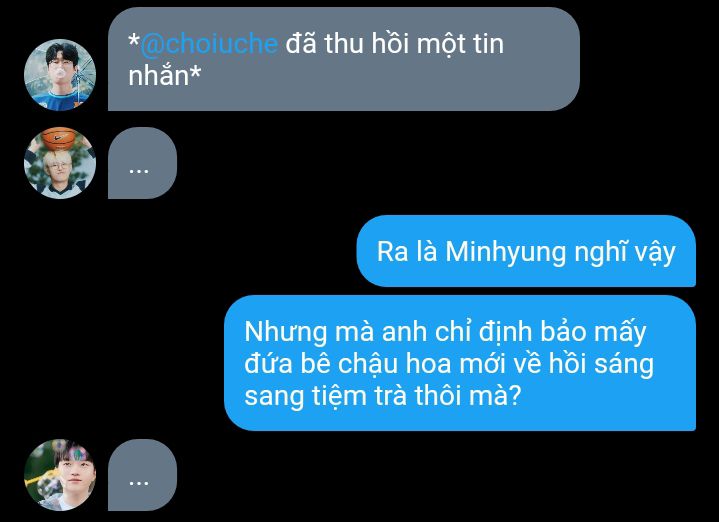
Task: Select the '...' bubble beside basketball avatar
Action: pos(142,163)
